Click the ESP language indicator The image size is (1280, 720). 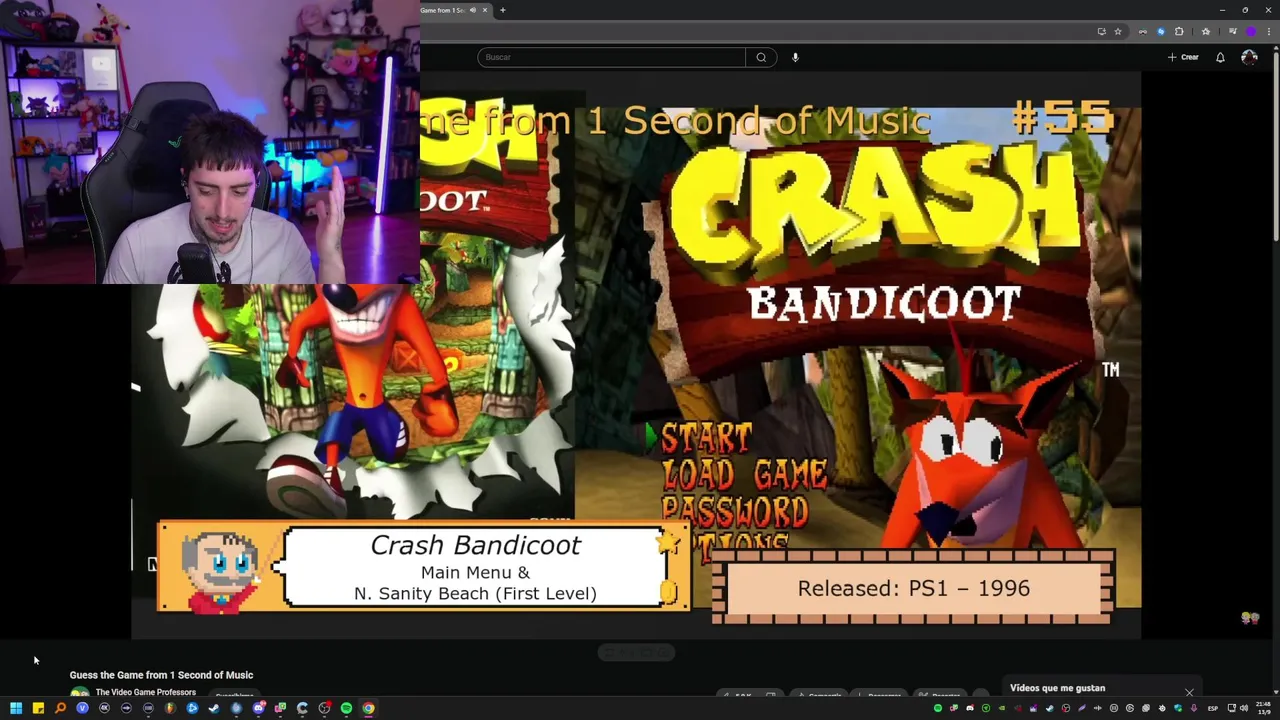[x=1213, y=708]
